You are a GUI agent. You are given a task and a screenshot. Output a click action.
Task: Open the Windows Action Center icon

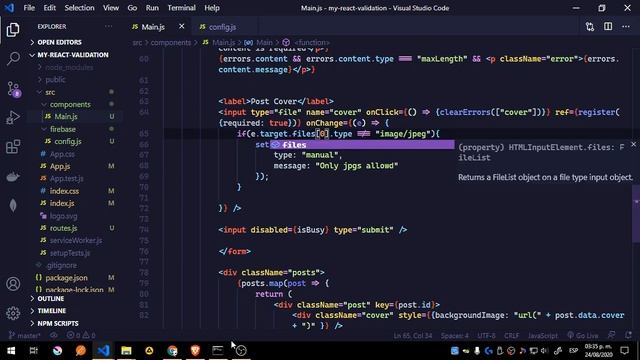point(624,351)
